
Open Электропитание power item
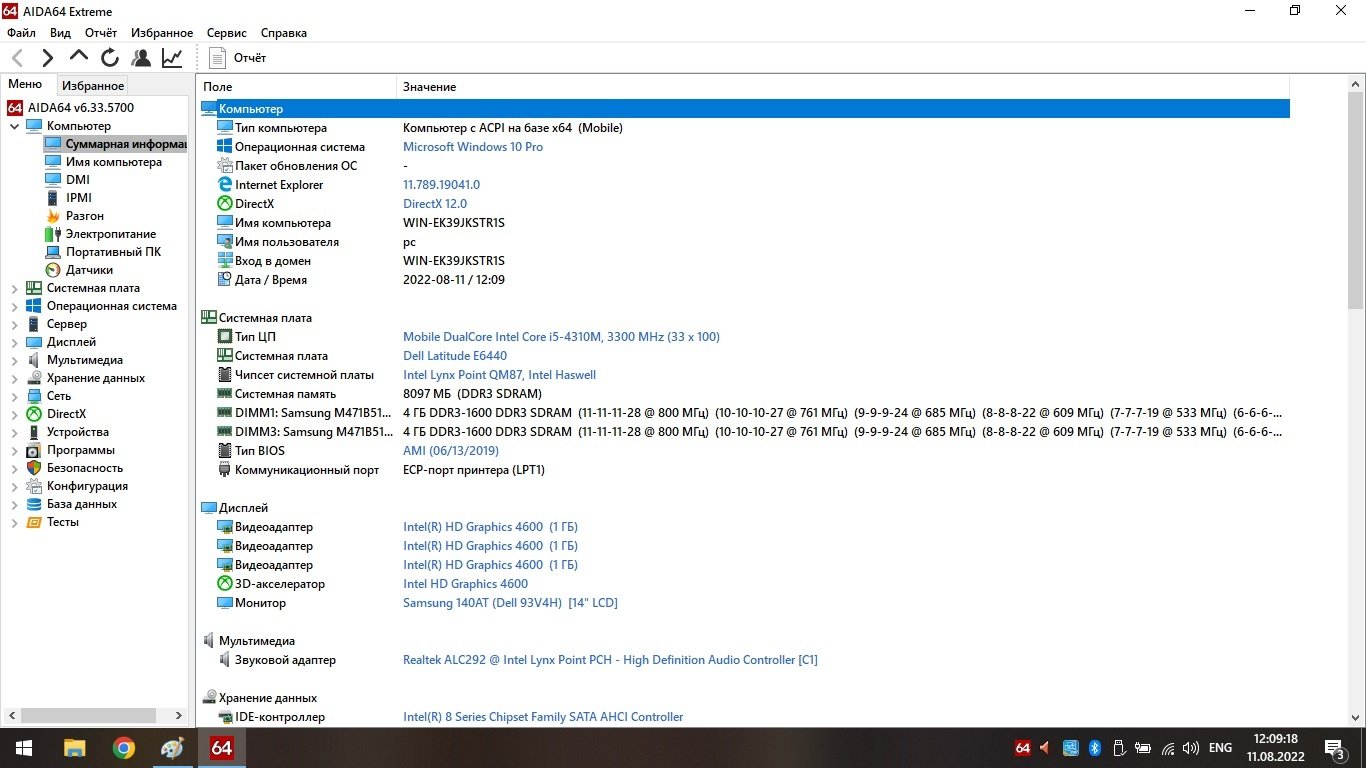click(x=111, y=234)
